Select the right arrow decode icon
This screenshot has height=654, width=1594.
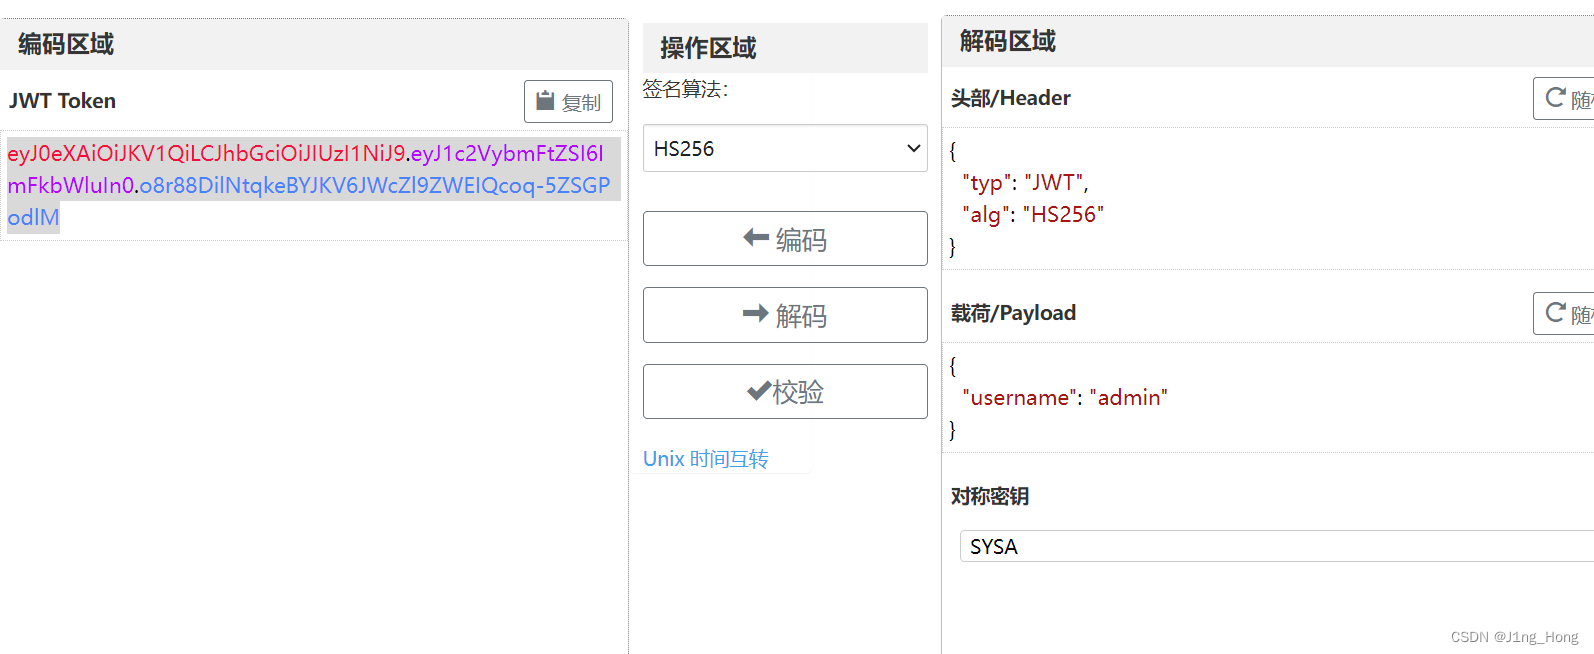[758, 315]
